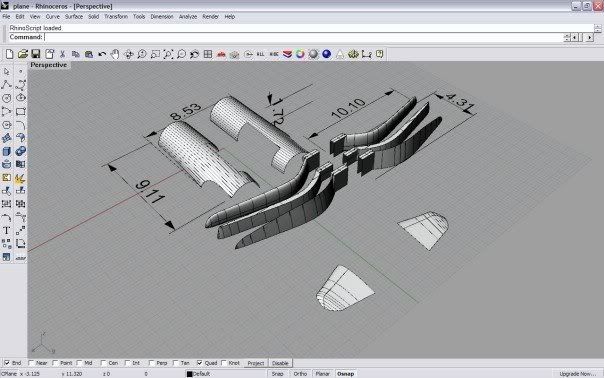Open the color wheel icon in toolbar
The image size is (604, 378).
[300, 54]
